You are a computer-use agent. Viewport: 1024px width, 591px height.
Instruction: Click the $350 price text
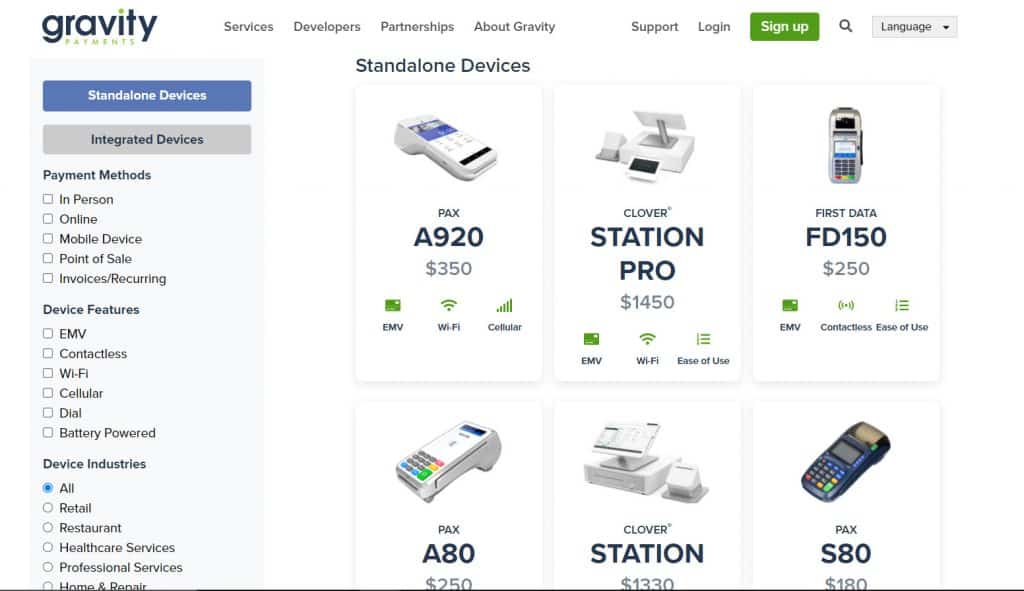(x=448, y=268)
